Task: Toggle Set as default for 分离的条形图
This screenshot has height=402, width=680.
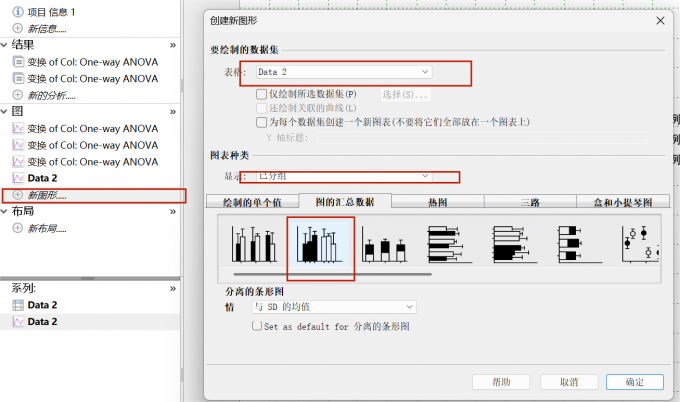Action: [x=257, y=326]
